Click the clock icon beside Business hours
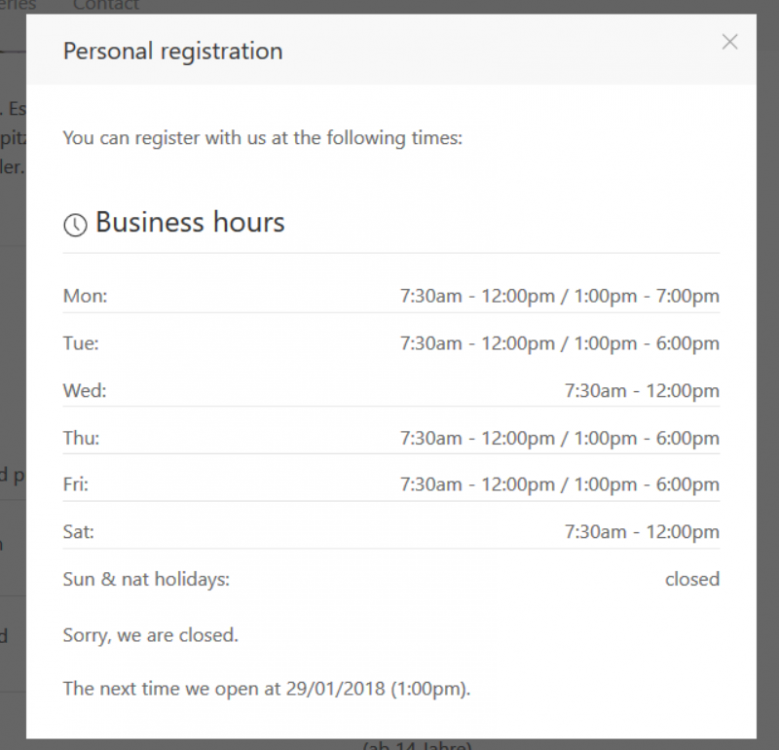This screenshot has width=779, height=750. 75,225
